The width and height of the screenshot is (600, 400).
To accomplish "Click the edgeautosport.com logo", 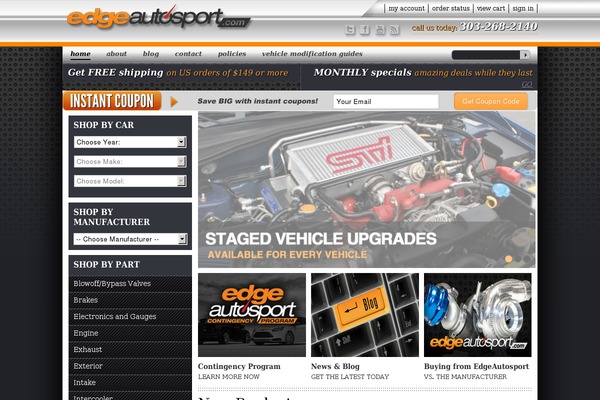I will pos(158,18).
